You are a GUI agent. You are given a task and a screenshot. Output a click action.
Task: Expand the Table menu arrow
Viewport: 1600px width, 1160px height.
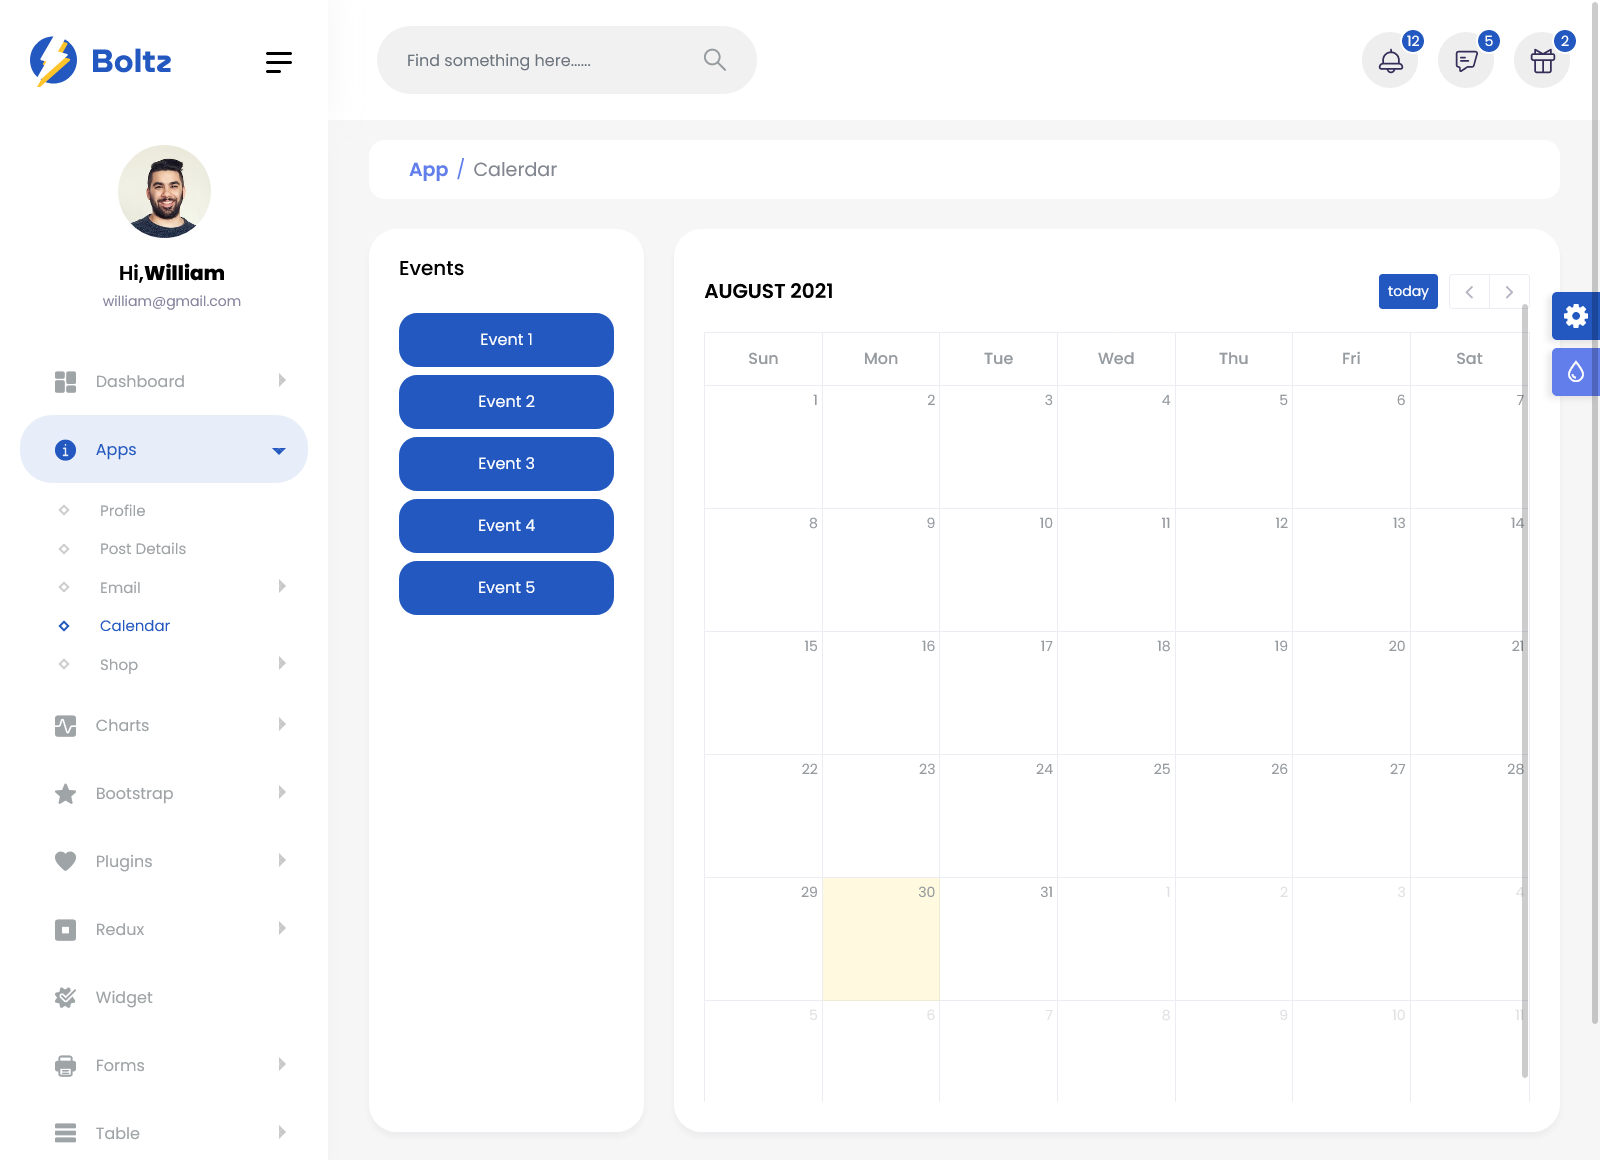click(282, 1132)
